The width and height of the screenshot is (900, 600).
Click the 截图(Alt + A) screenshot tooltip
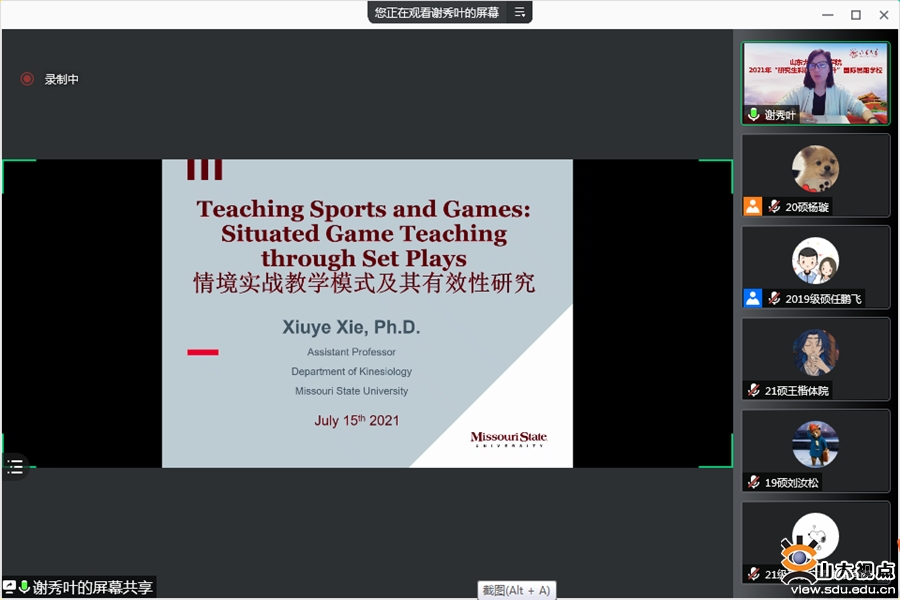[517, 590]
